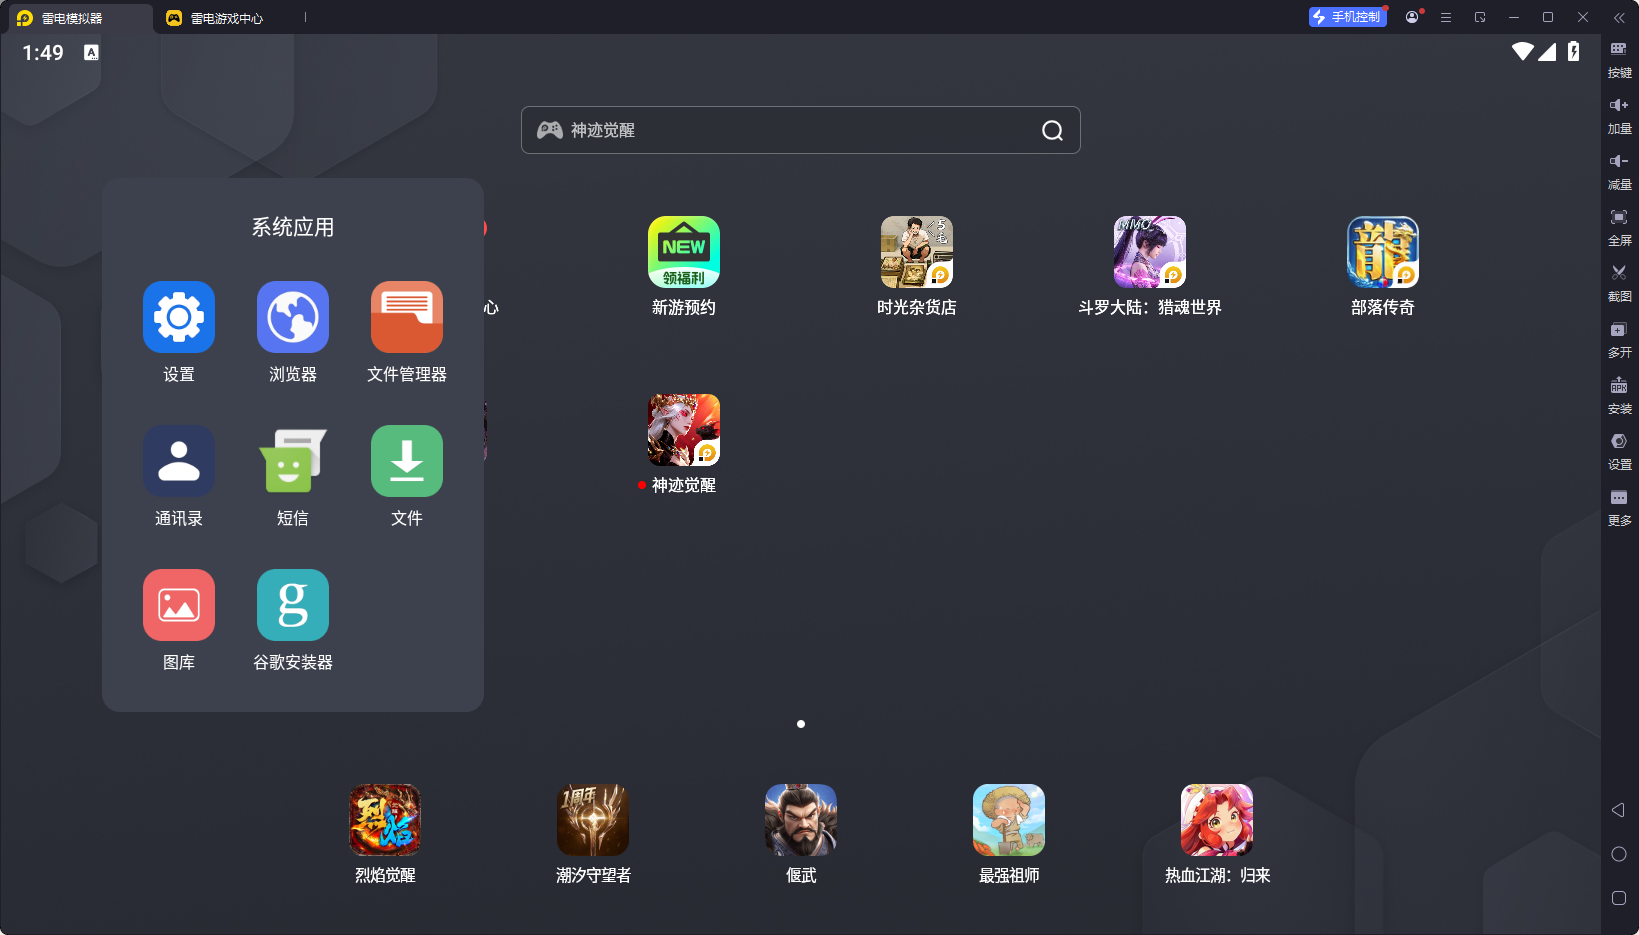Open the 文件 downloads app
The height and width of the screenshot is (935, 1639).
pyautogui.click(x=407, y=461)
